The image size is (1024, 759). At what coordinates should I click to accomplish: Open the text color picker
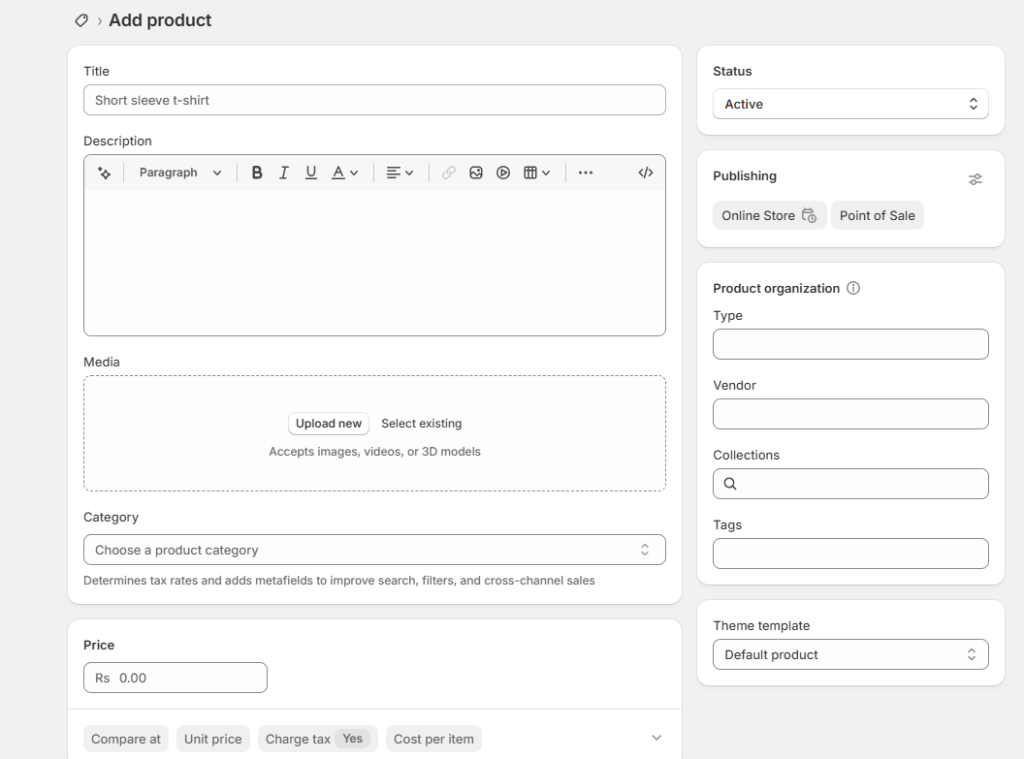click(x=345, y=172)
